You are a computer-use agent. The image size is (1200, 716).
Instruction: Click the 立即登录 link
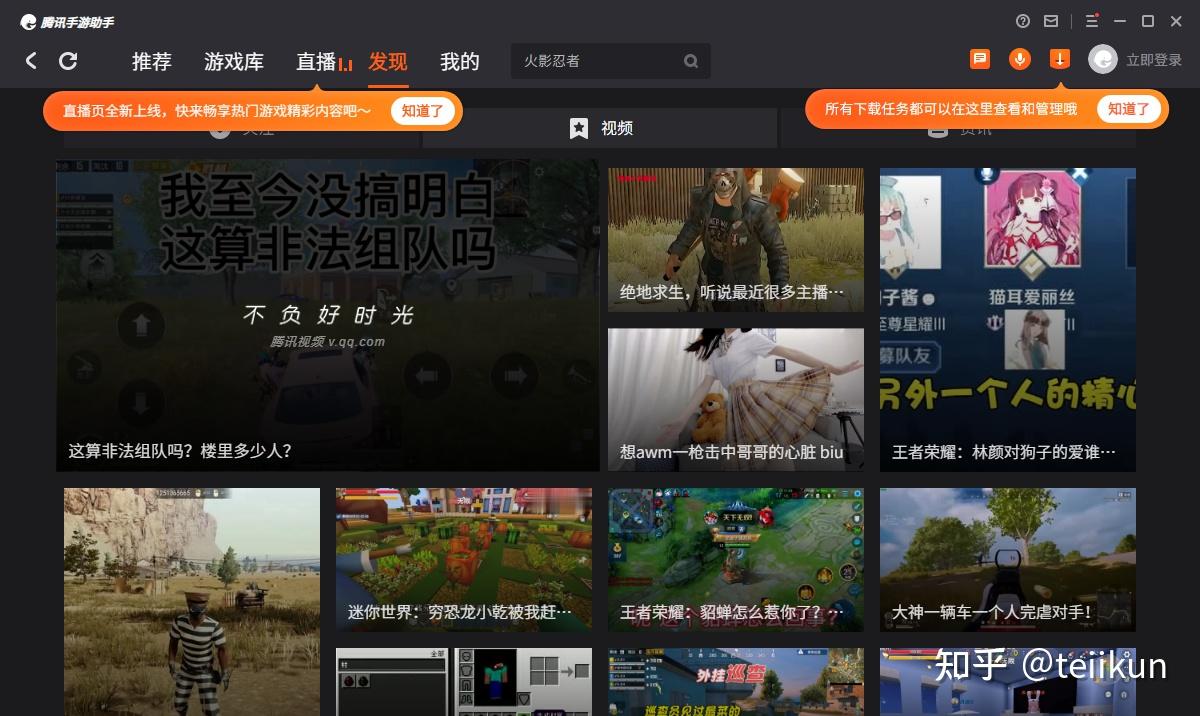(1154, 60)
